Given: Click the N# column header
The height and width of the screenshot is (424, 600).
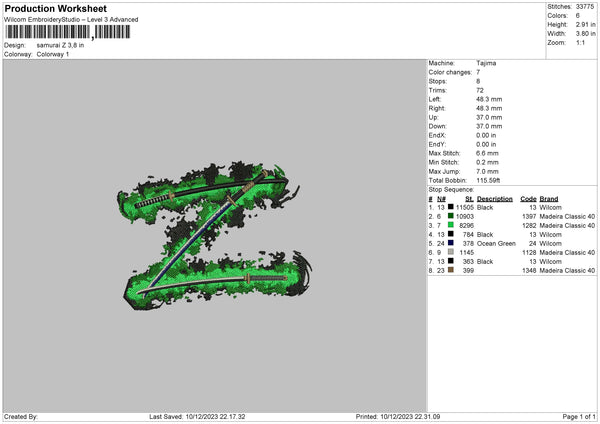Looking at the screenshot, I should click(x=442, y=198).
